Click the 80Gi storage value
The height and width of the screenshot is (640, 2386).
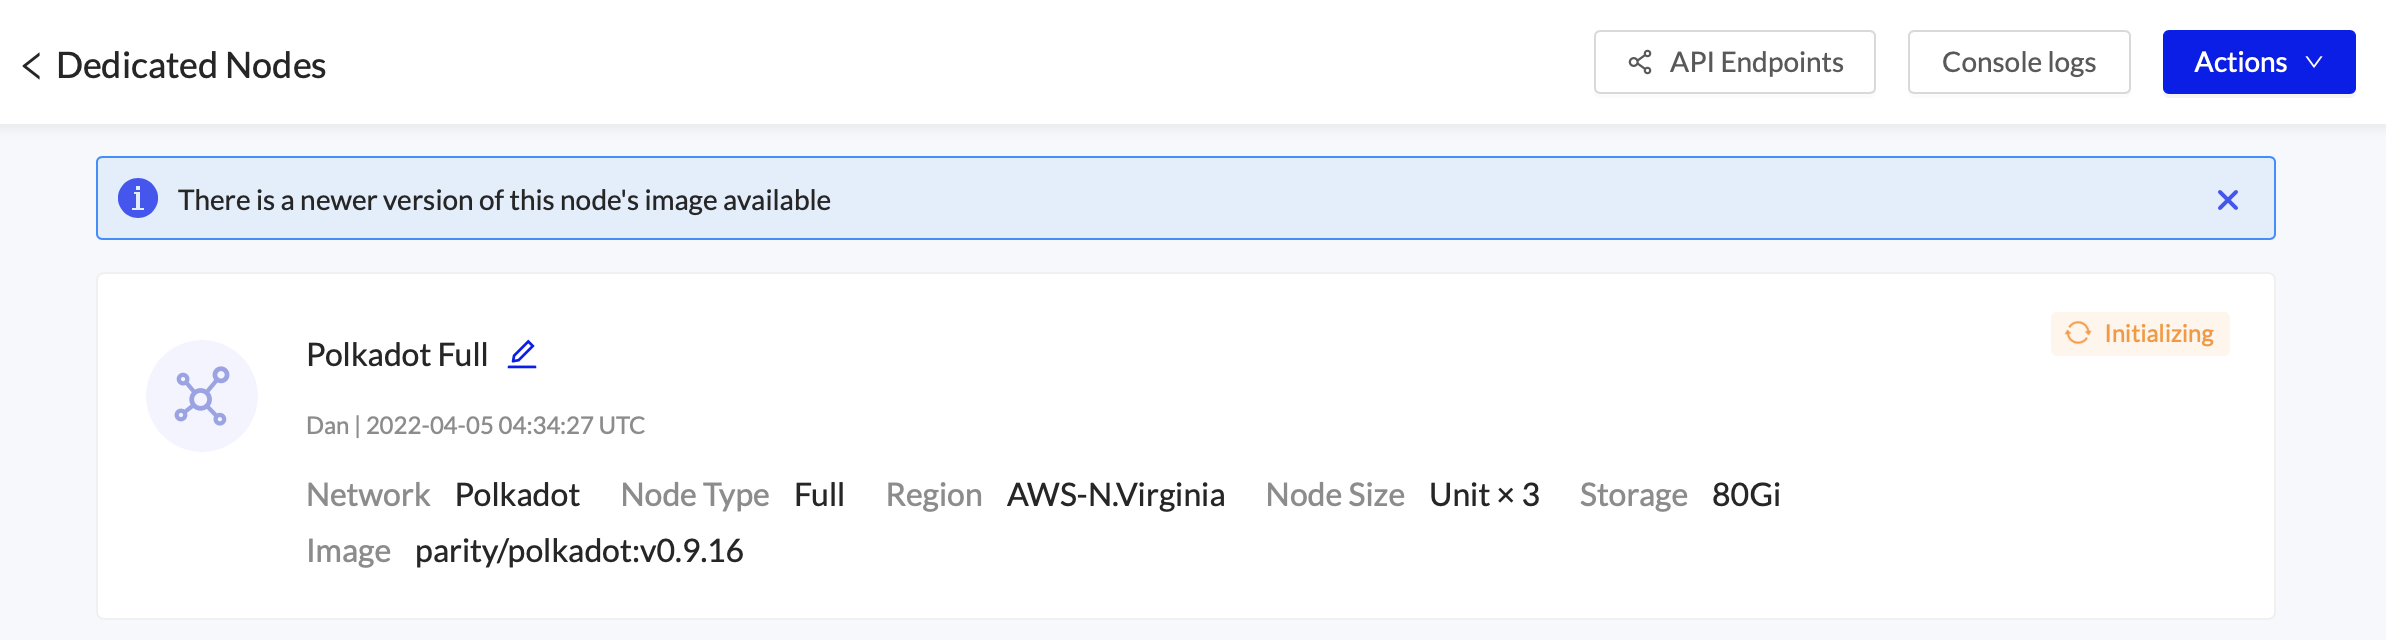1746,495
